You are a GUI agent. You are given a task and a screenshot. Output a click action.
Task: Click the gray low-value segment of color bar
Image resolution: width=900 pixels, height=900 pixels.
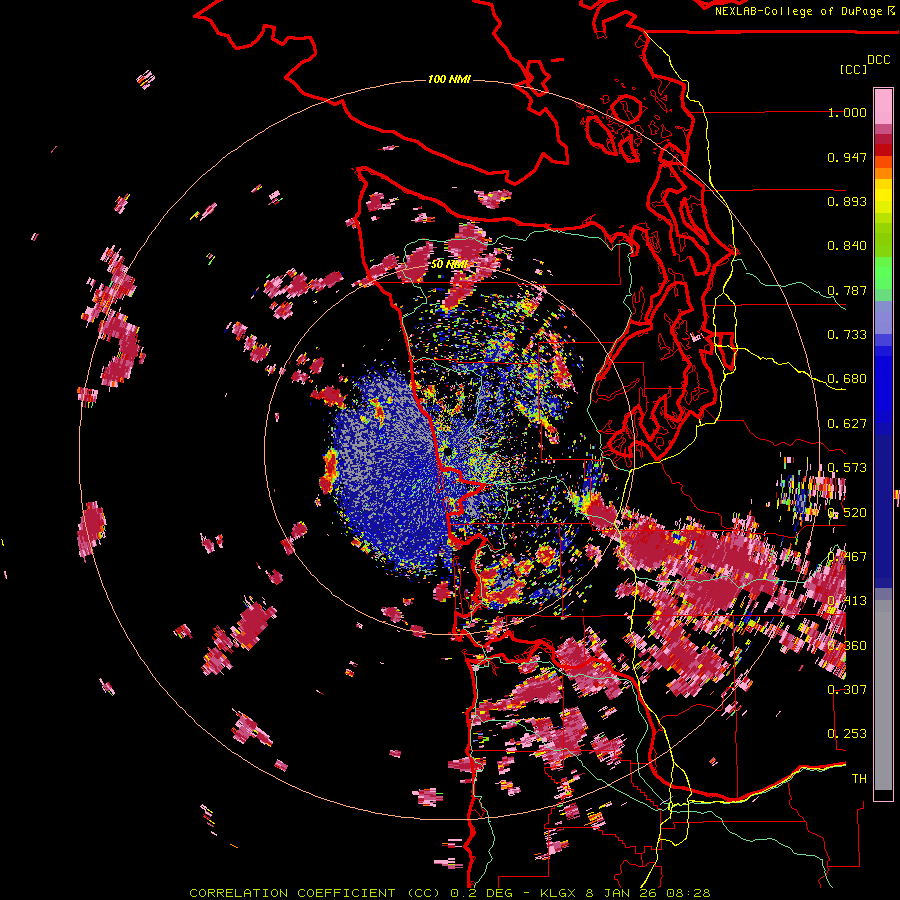coord(883,695)
